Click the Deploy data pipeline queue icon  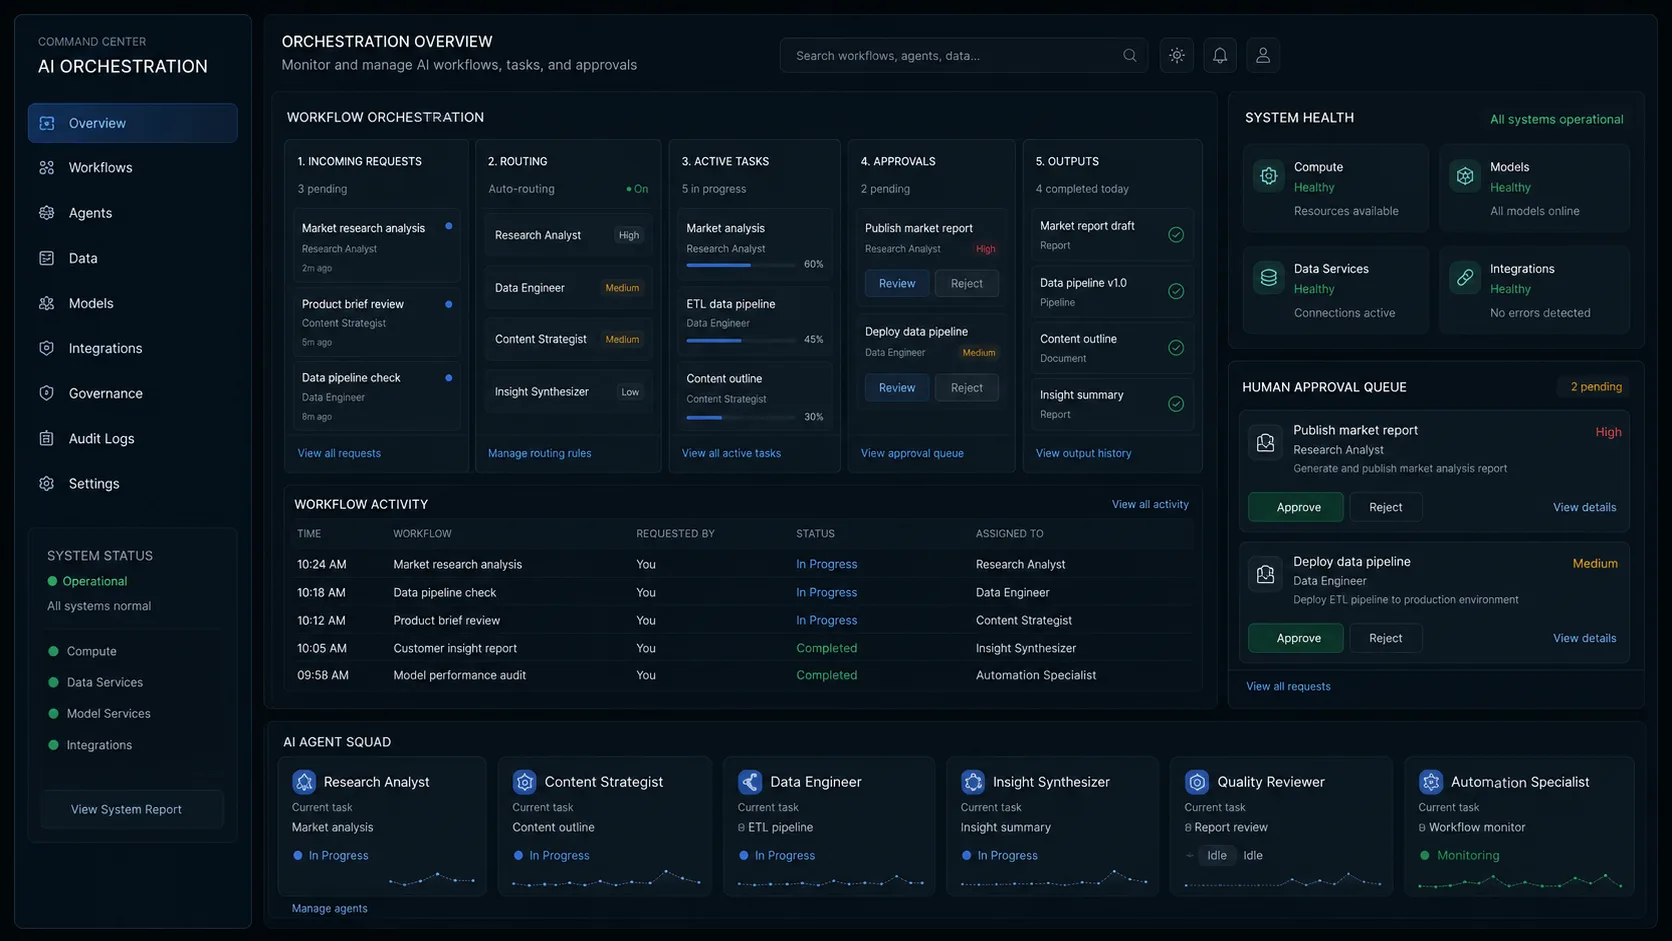(1265, 574)
